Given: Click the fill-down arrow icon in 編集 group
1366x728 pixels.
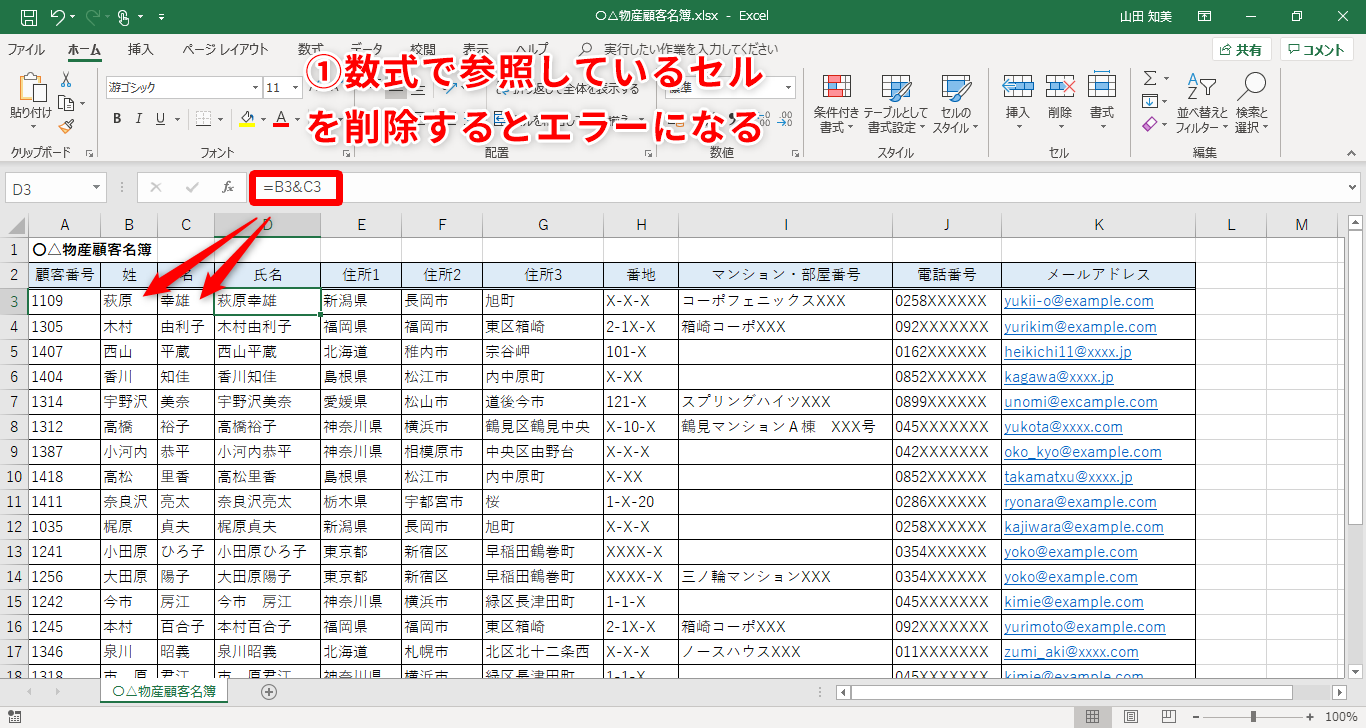Looking at the screenshot, I should pyautogui.click(x=1150, y=101).
